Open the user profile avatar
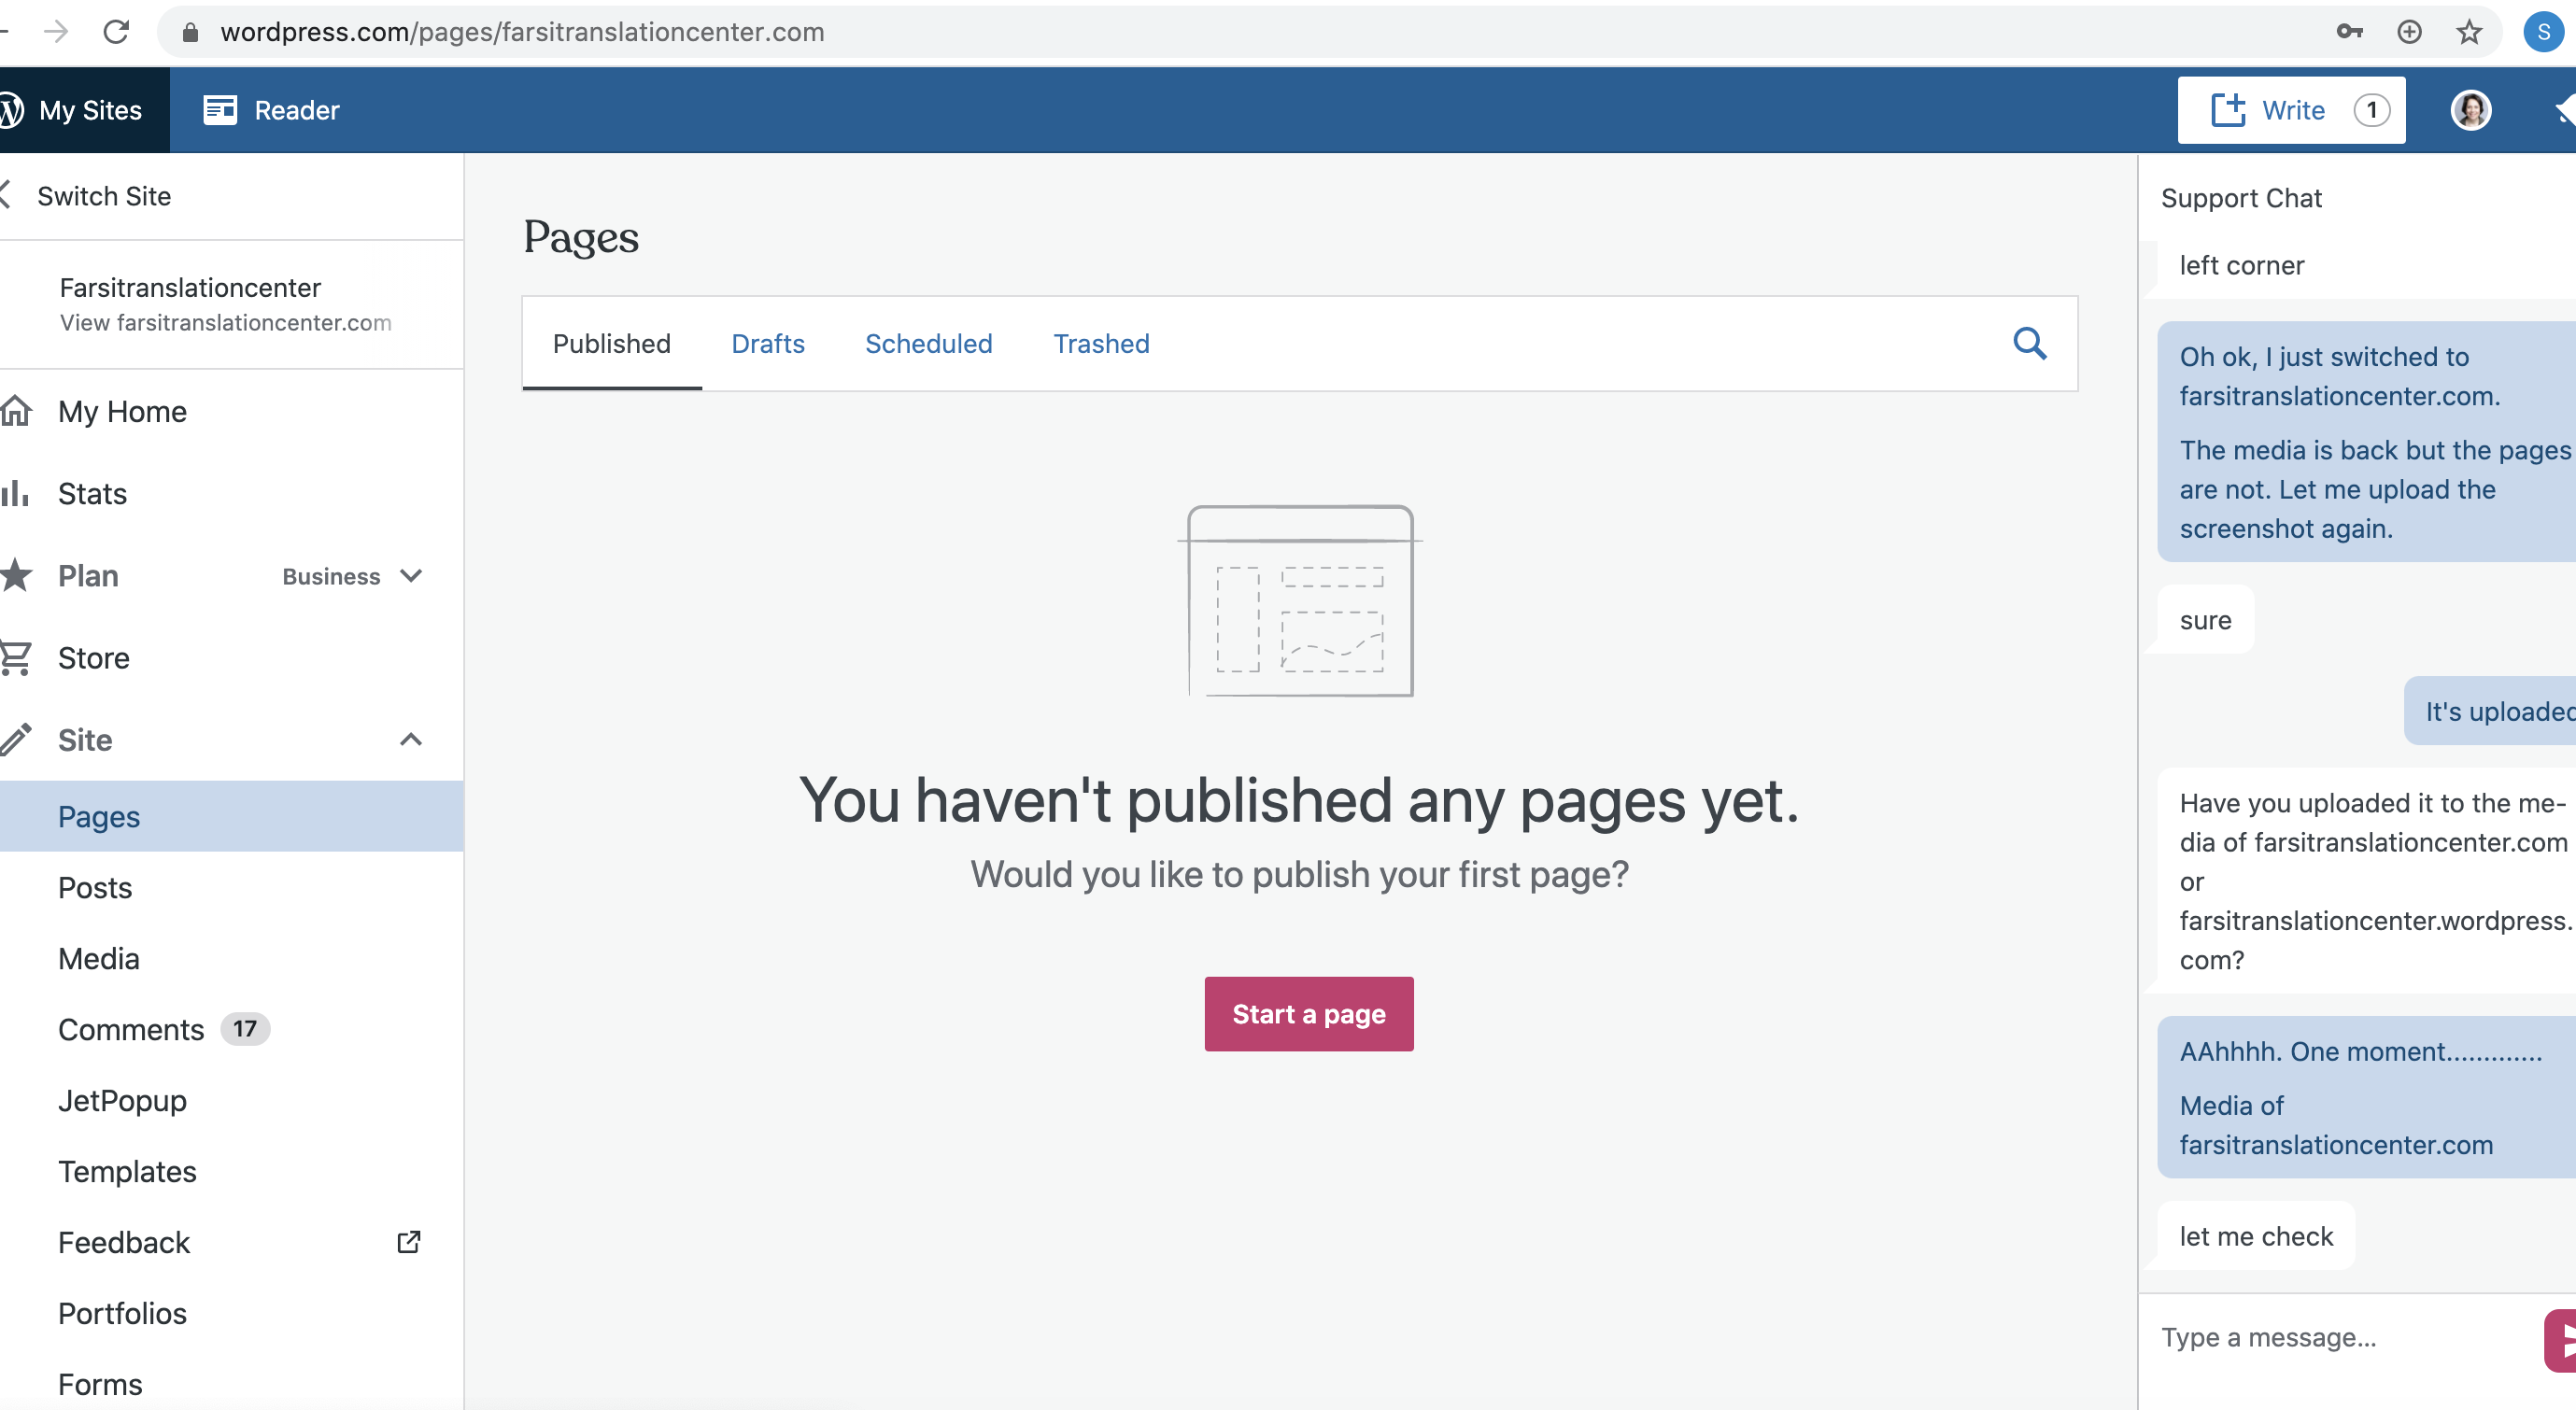The image size is (2576, 1410). (x=2470, y=110)
